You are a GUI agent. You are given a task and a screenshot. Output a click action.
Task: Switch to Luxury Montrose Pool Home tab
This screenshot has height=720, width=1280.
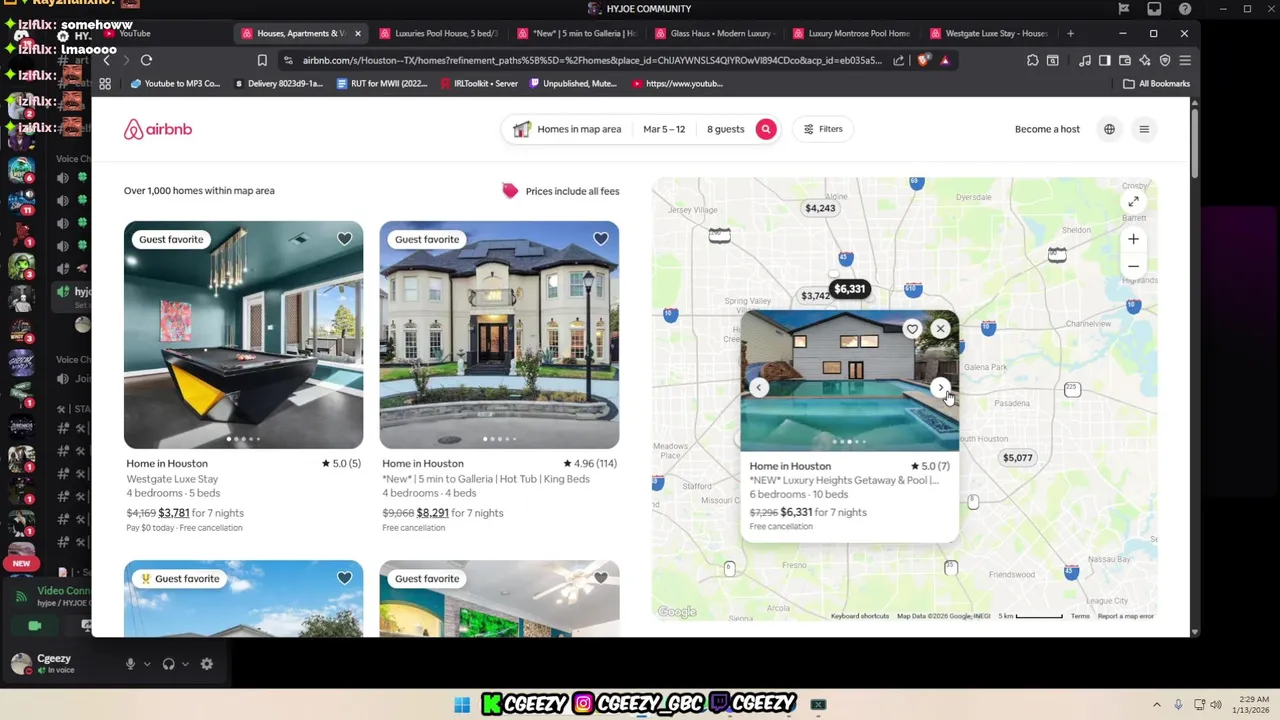(x=850, y=33)
